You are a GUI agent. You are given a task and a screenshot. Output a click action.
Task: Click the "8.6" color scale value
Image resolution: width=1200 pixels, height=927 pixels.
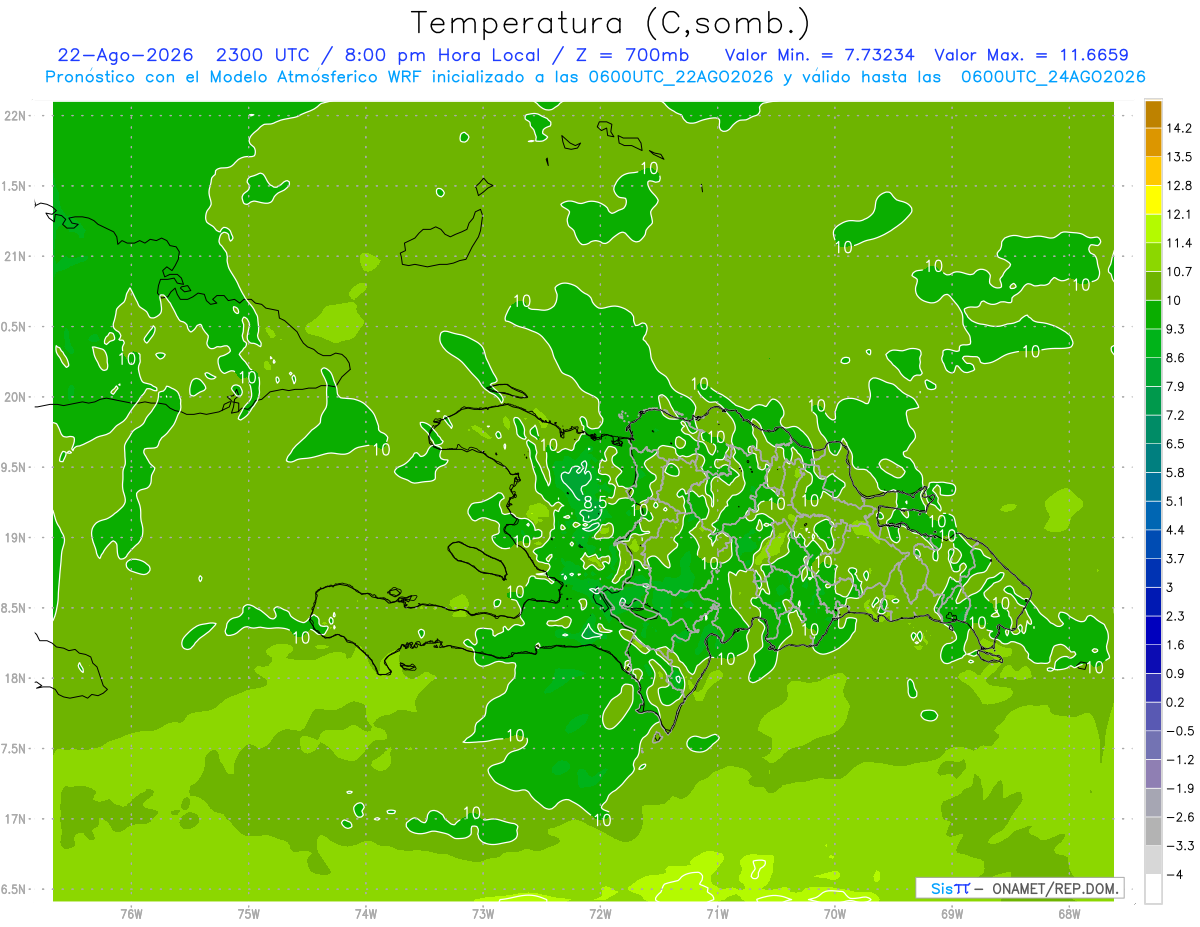(x=1176, y=357)
